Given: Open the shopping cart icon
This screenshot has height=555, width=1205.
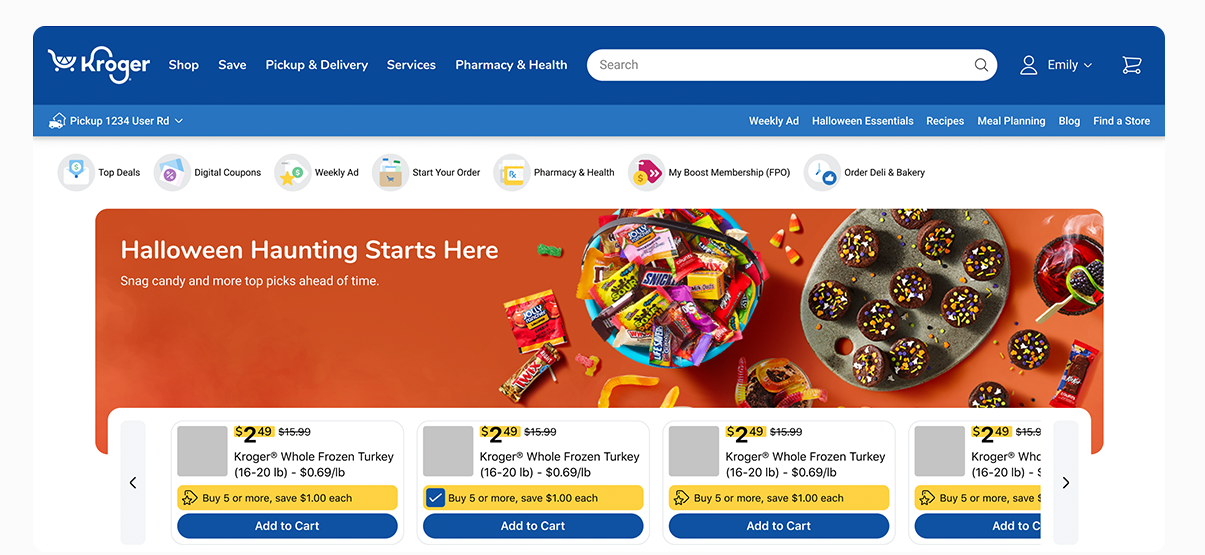Looking at the screenshot, I should tap(1131, 65).
